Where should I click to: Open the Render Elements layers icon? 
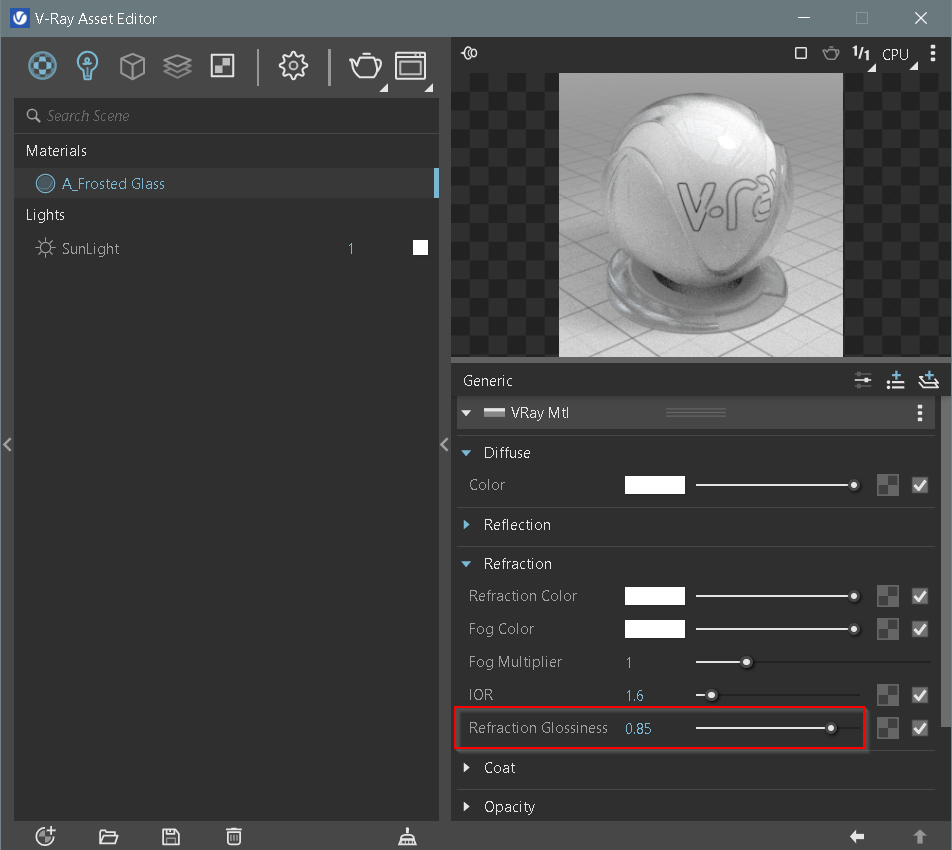click(x=177, y=66)
